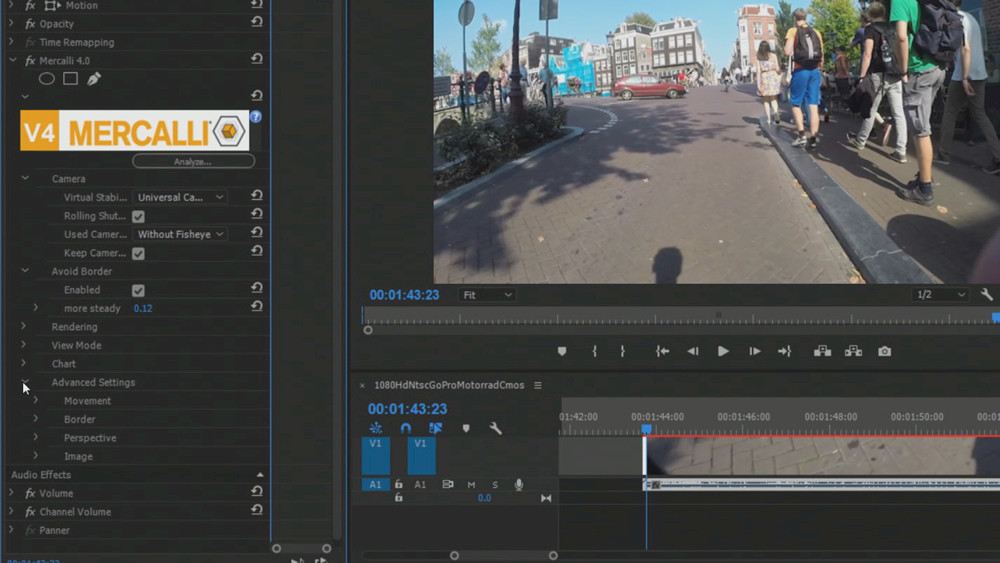Toggle timeline Snap magnet icon

click(x=406, y=428)
